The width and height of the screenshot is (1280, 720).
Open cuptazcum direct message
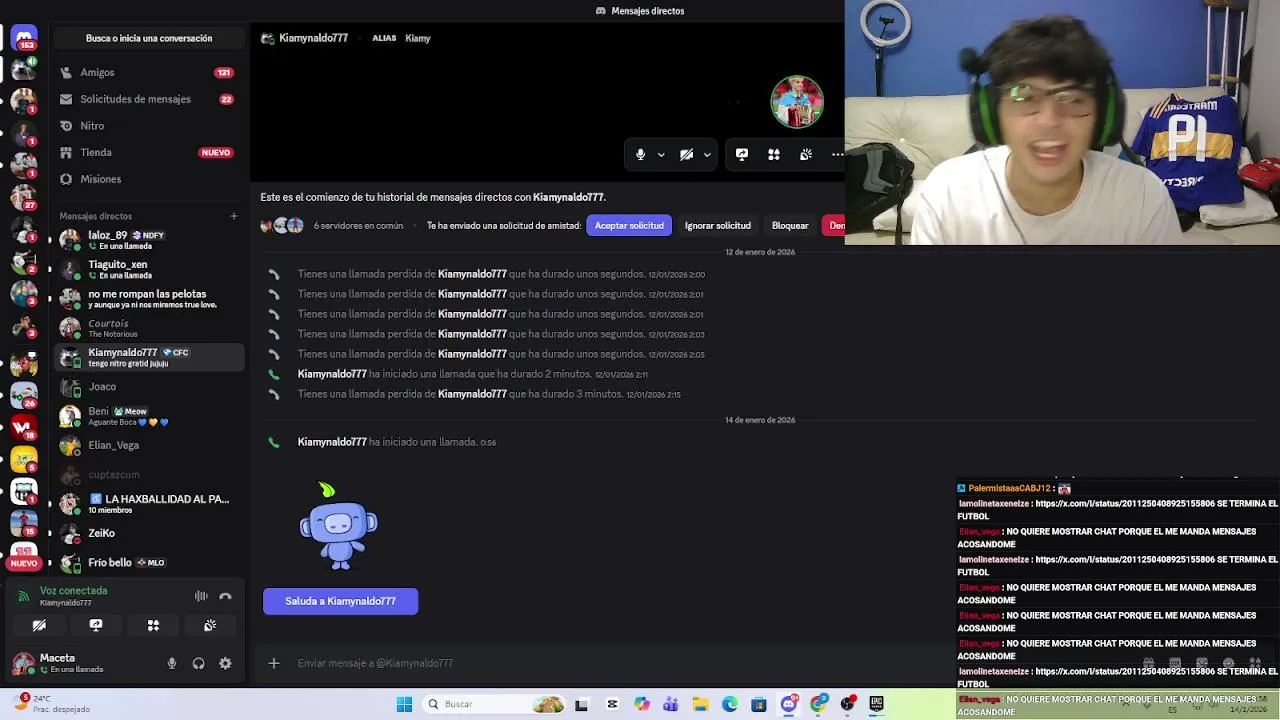[148, 474]
